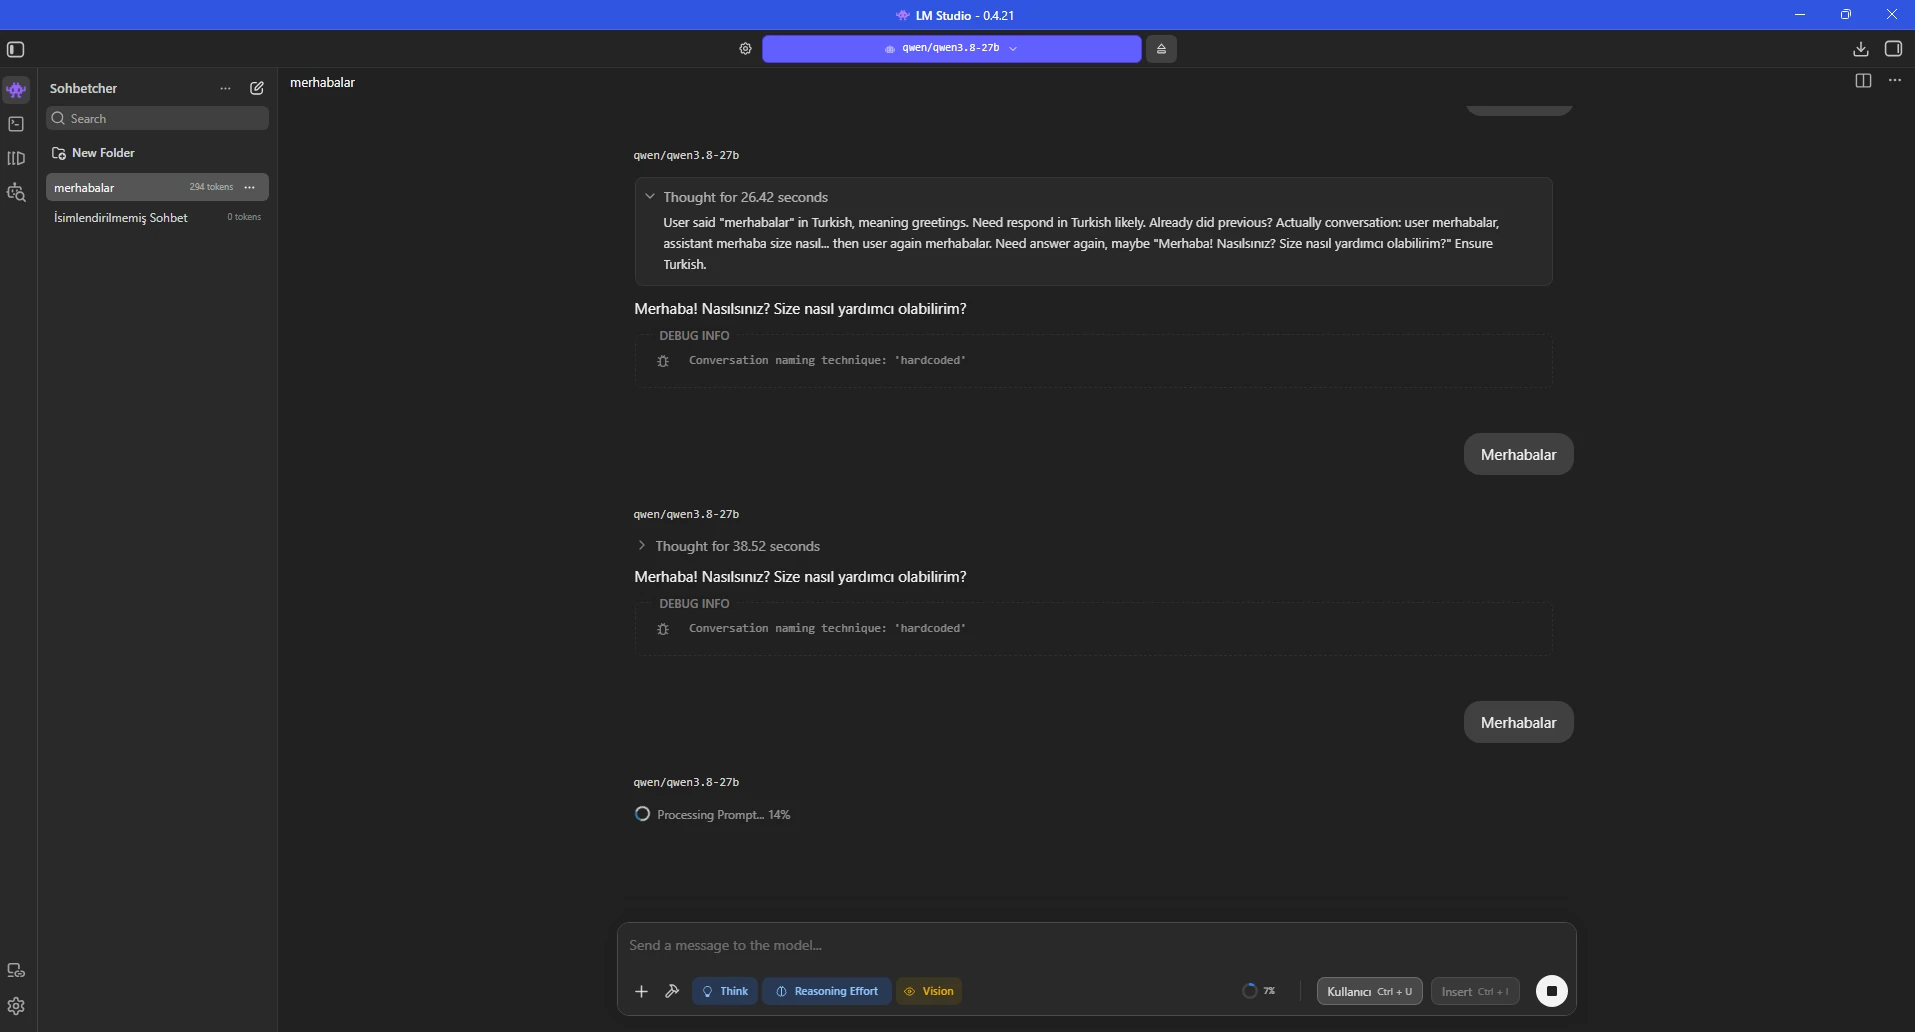Click the Sohbetcher sidebar heading

(83, 88)
